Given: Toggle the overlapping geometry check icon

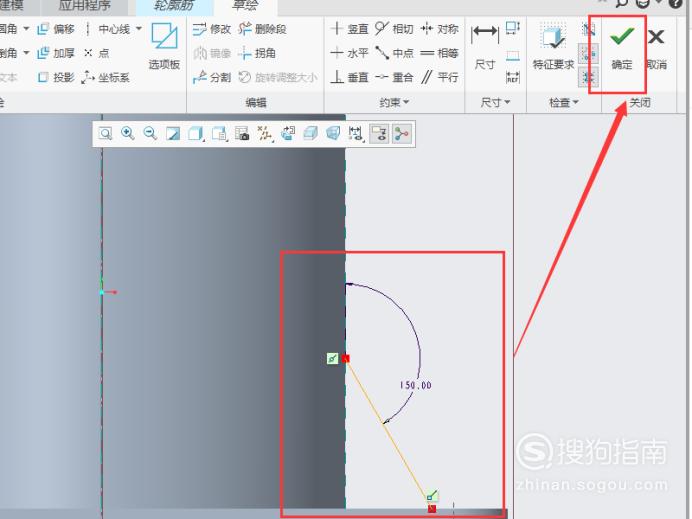Looking at the screenshot, I should click(x=588, y=30).
